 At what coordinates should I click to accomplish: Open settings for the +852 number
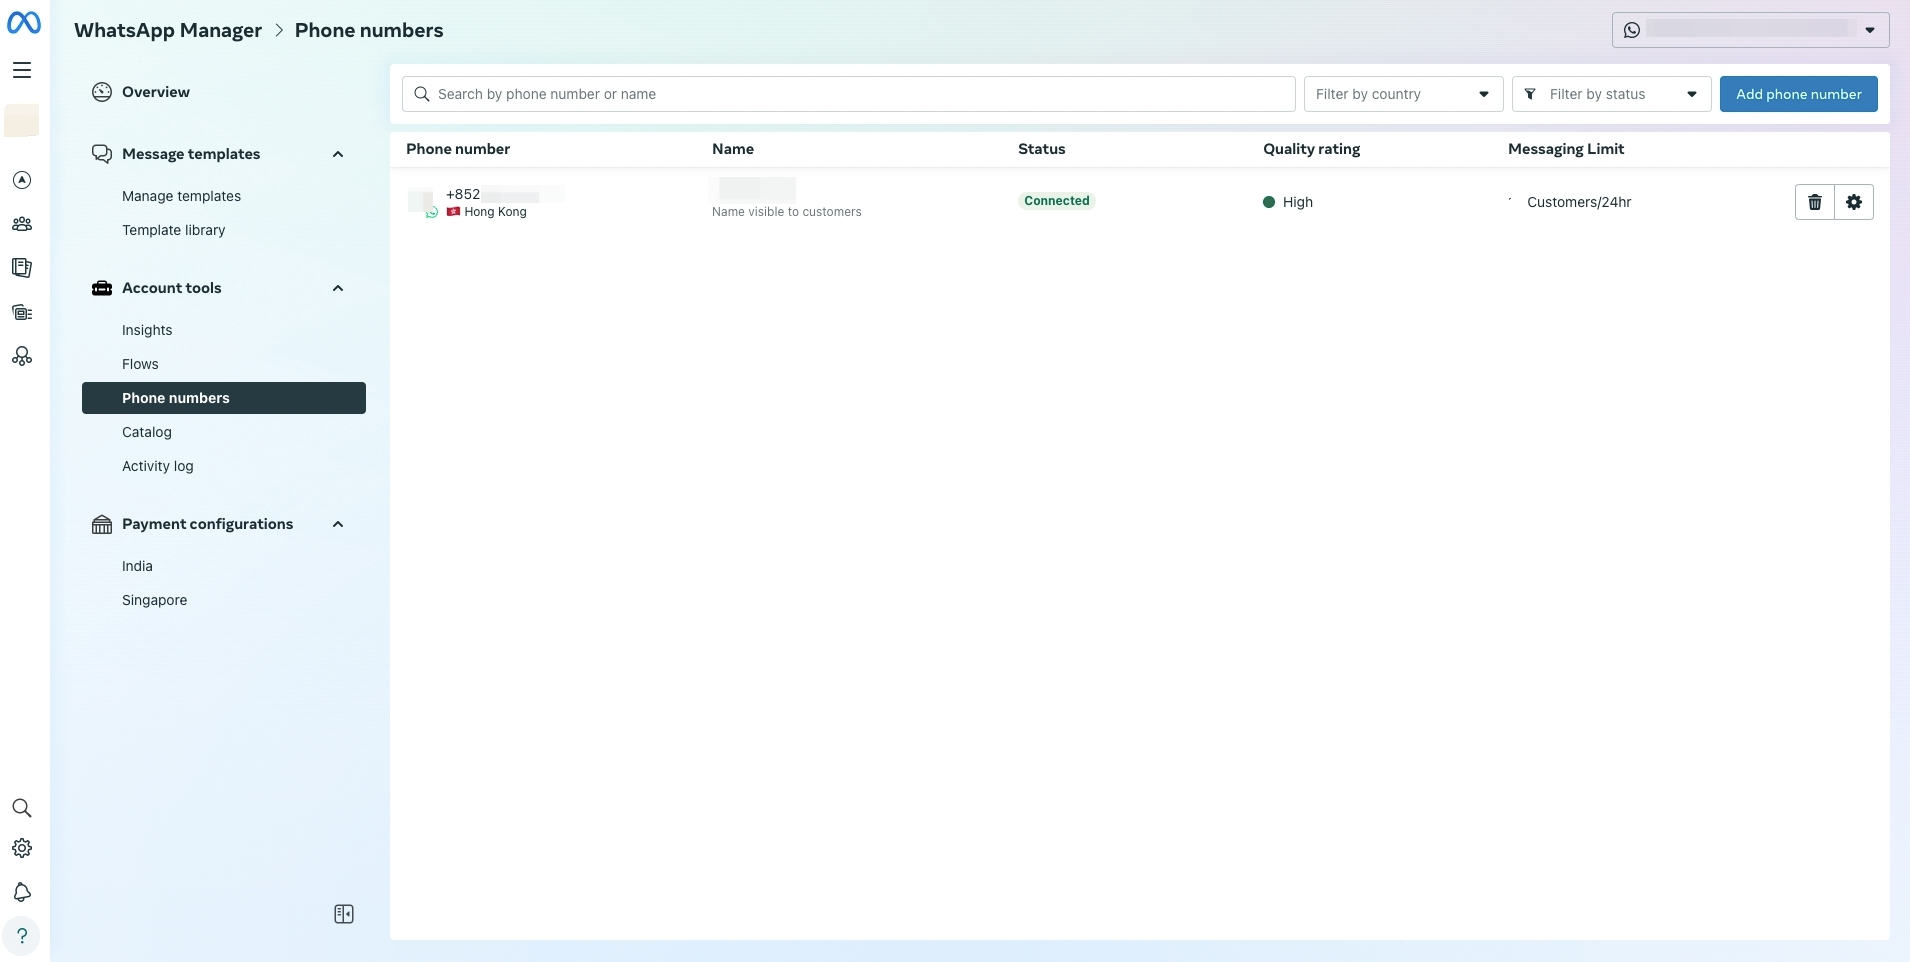1854,202
